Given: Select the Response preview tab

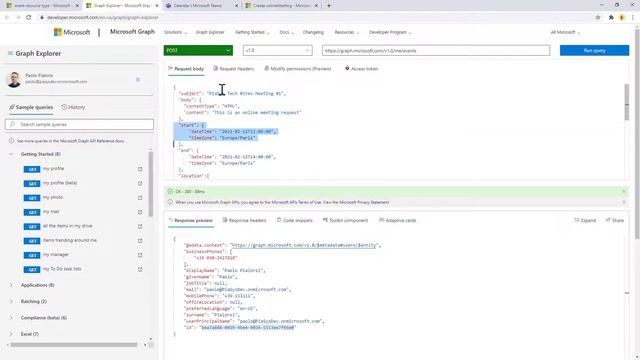Looking at the screenshot, I should point(191,220).
